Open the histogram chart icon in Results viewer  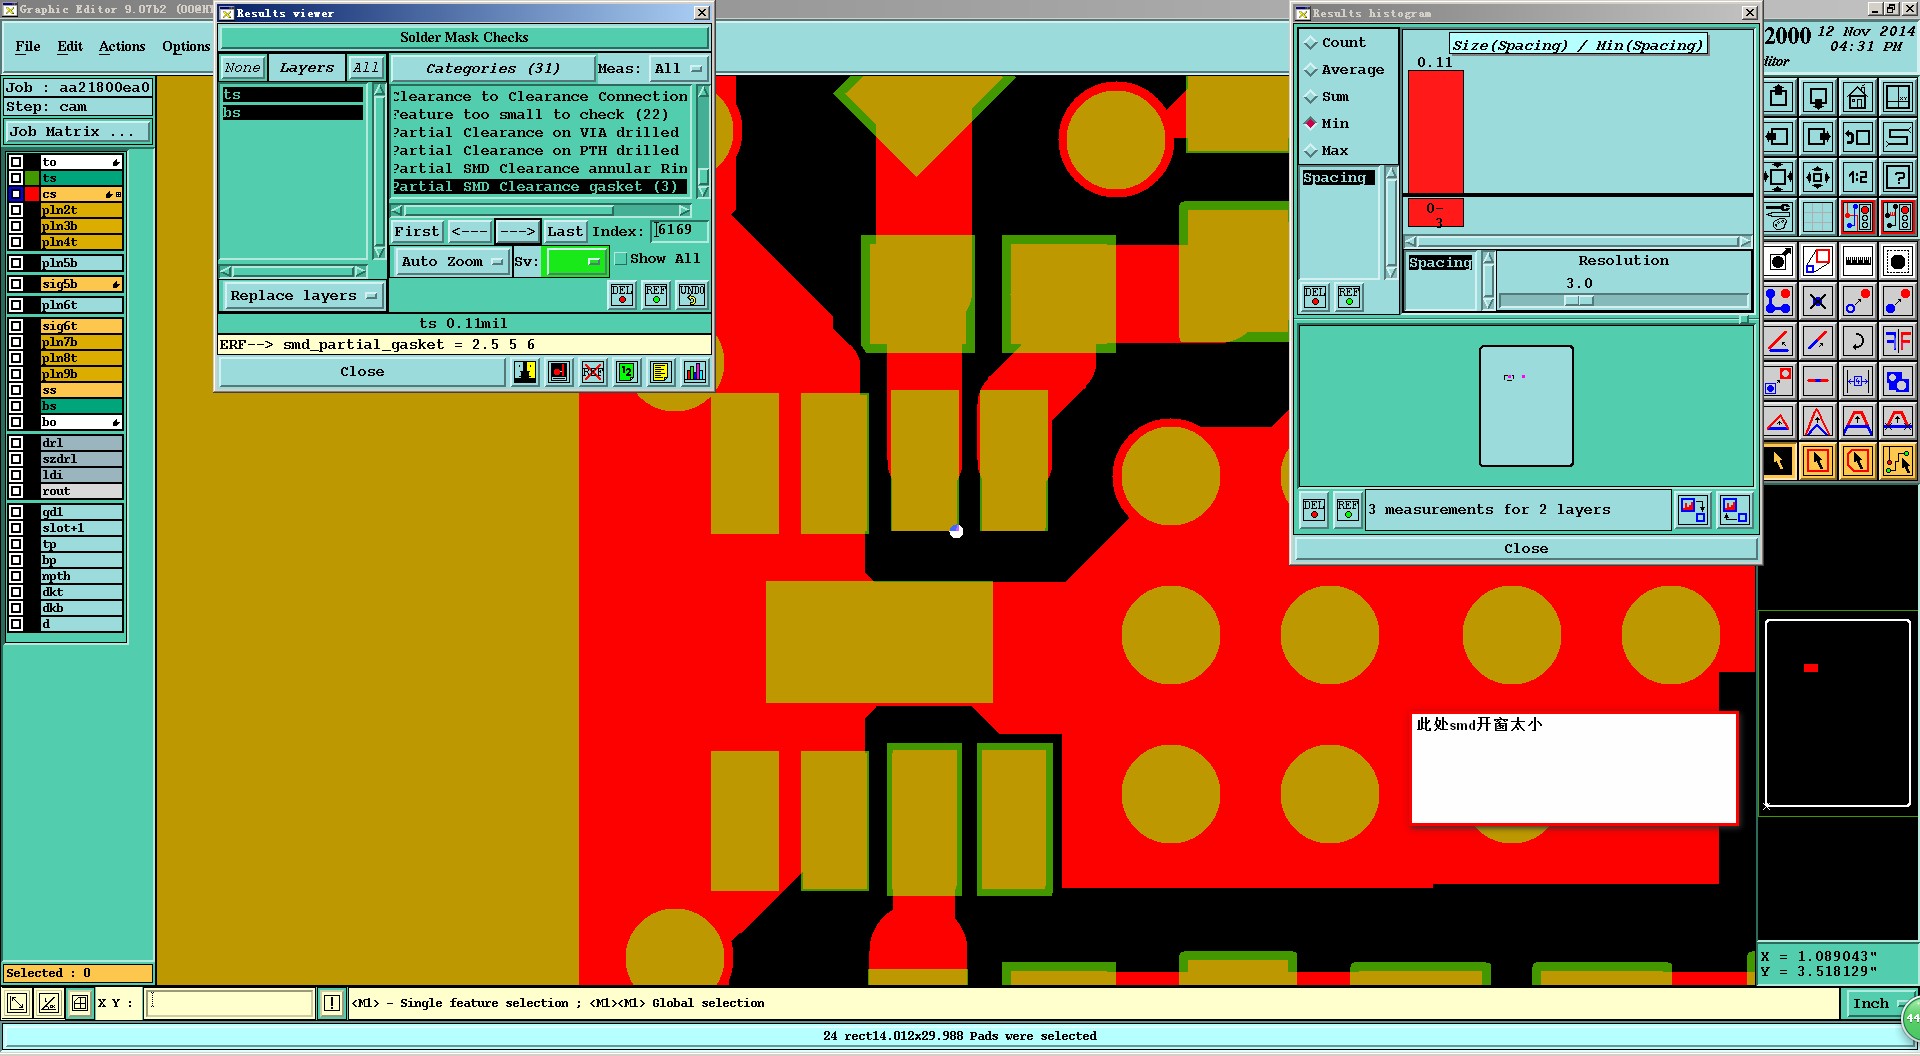tap(694, 372)
